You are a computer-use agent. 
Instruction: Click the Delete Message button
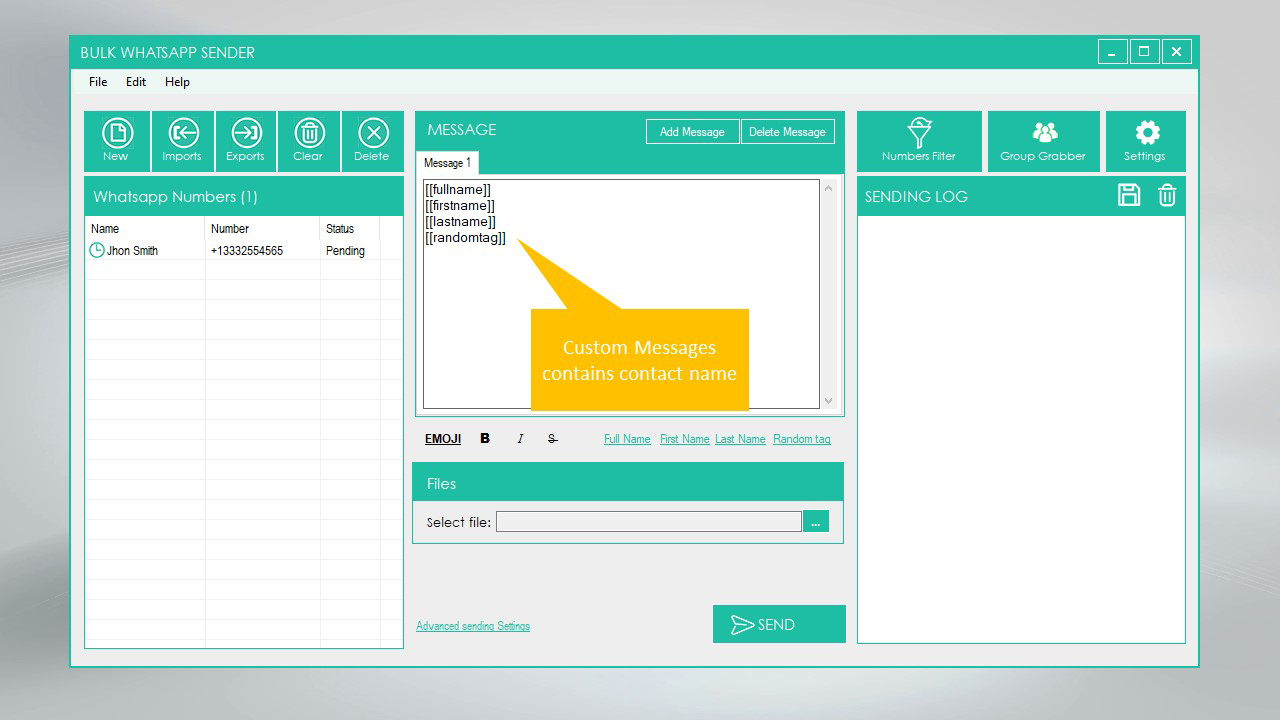point(787,132)
